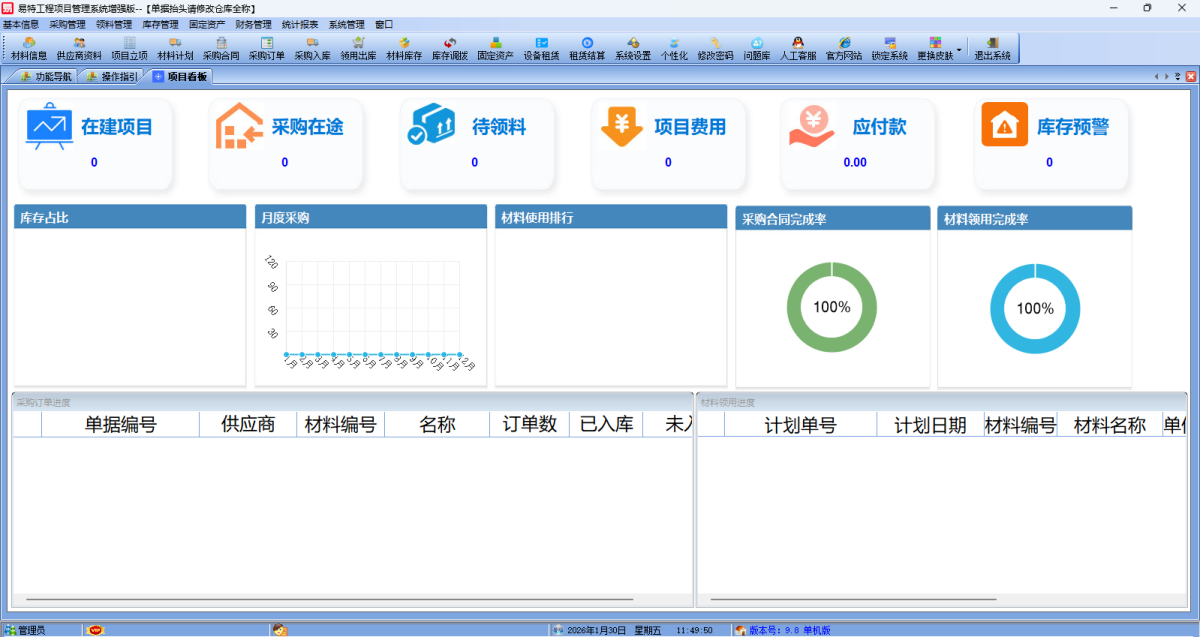Open 库存调拨 transfer icon
This screenshot has height=637, width=1200.
[449, 49]
